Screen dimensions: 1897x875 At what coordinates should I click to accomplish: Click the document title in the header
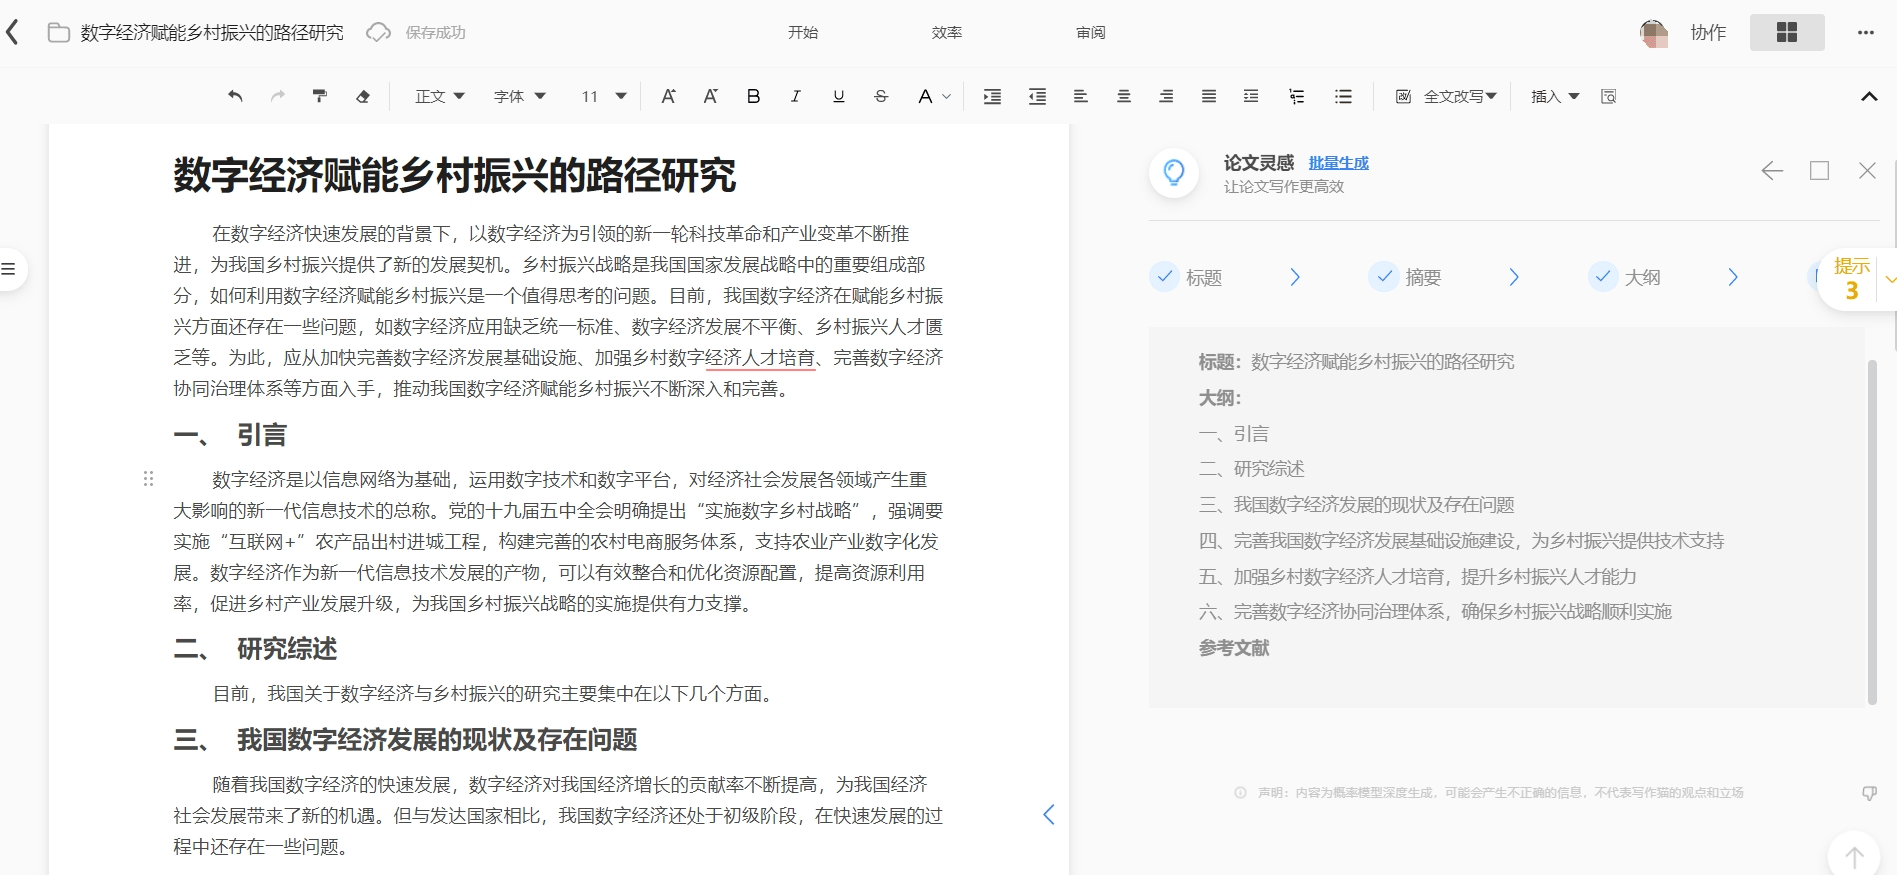[212, 33]
